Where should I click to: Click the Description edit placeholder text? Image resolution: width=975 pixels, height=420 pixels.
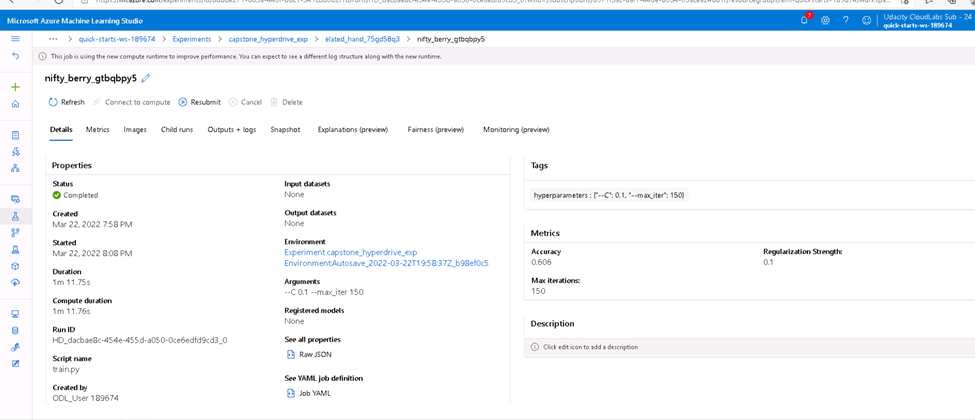tap(590, 347)
